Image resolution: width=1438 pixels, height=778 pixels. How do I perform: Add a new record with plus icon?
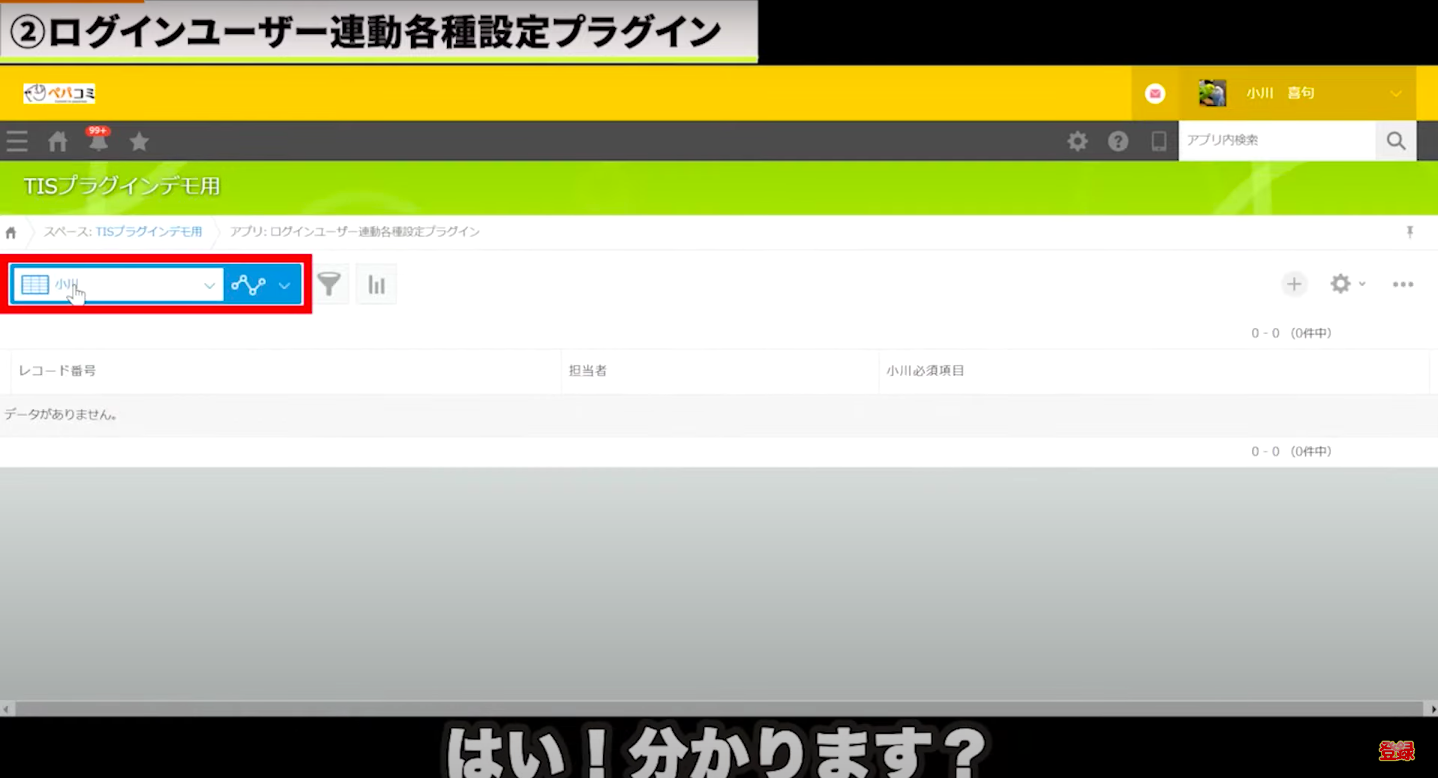pyautogui.click(x=1294, y=284)
